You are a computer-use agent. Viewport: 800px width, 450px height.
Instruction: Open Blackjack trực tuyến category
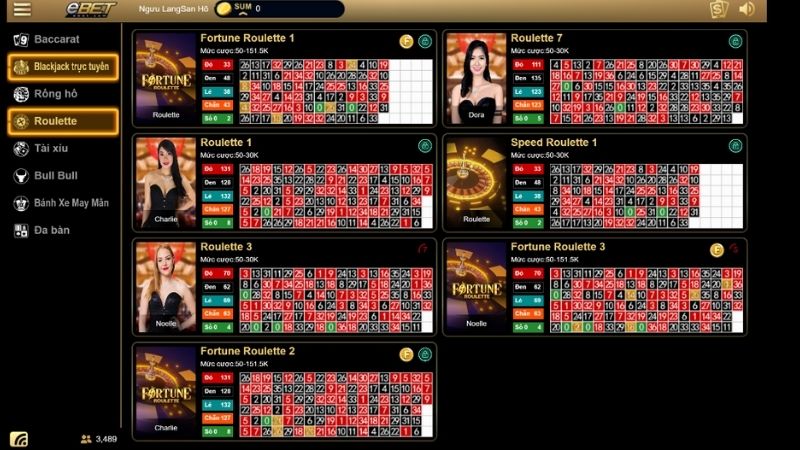[x=63, y=67]
